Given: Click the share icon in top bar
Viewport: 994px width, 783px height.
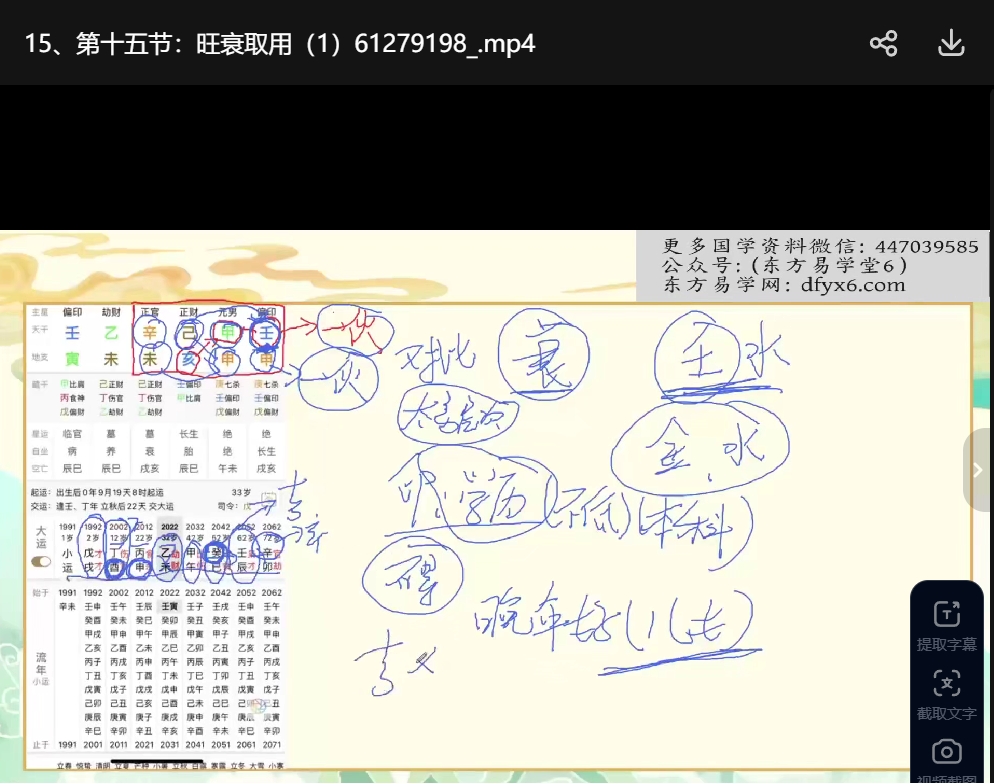Looking at the screenshot, I should tap(883, 43).
